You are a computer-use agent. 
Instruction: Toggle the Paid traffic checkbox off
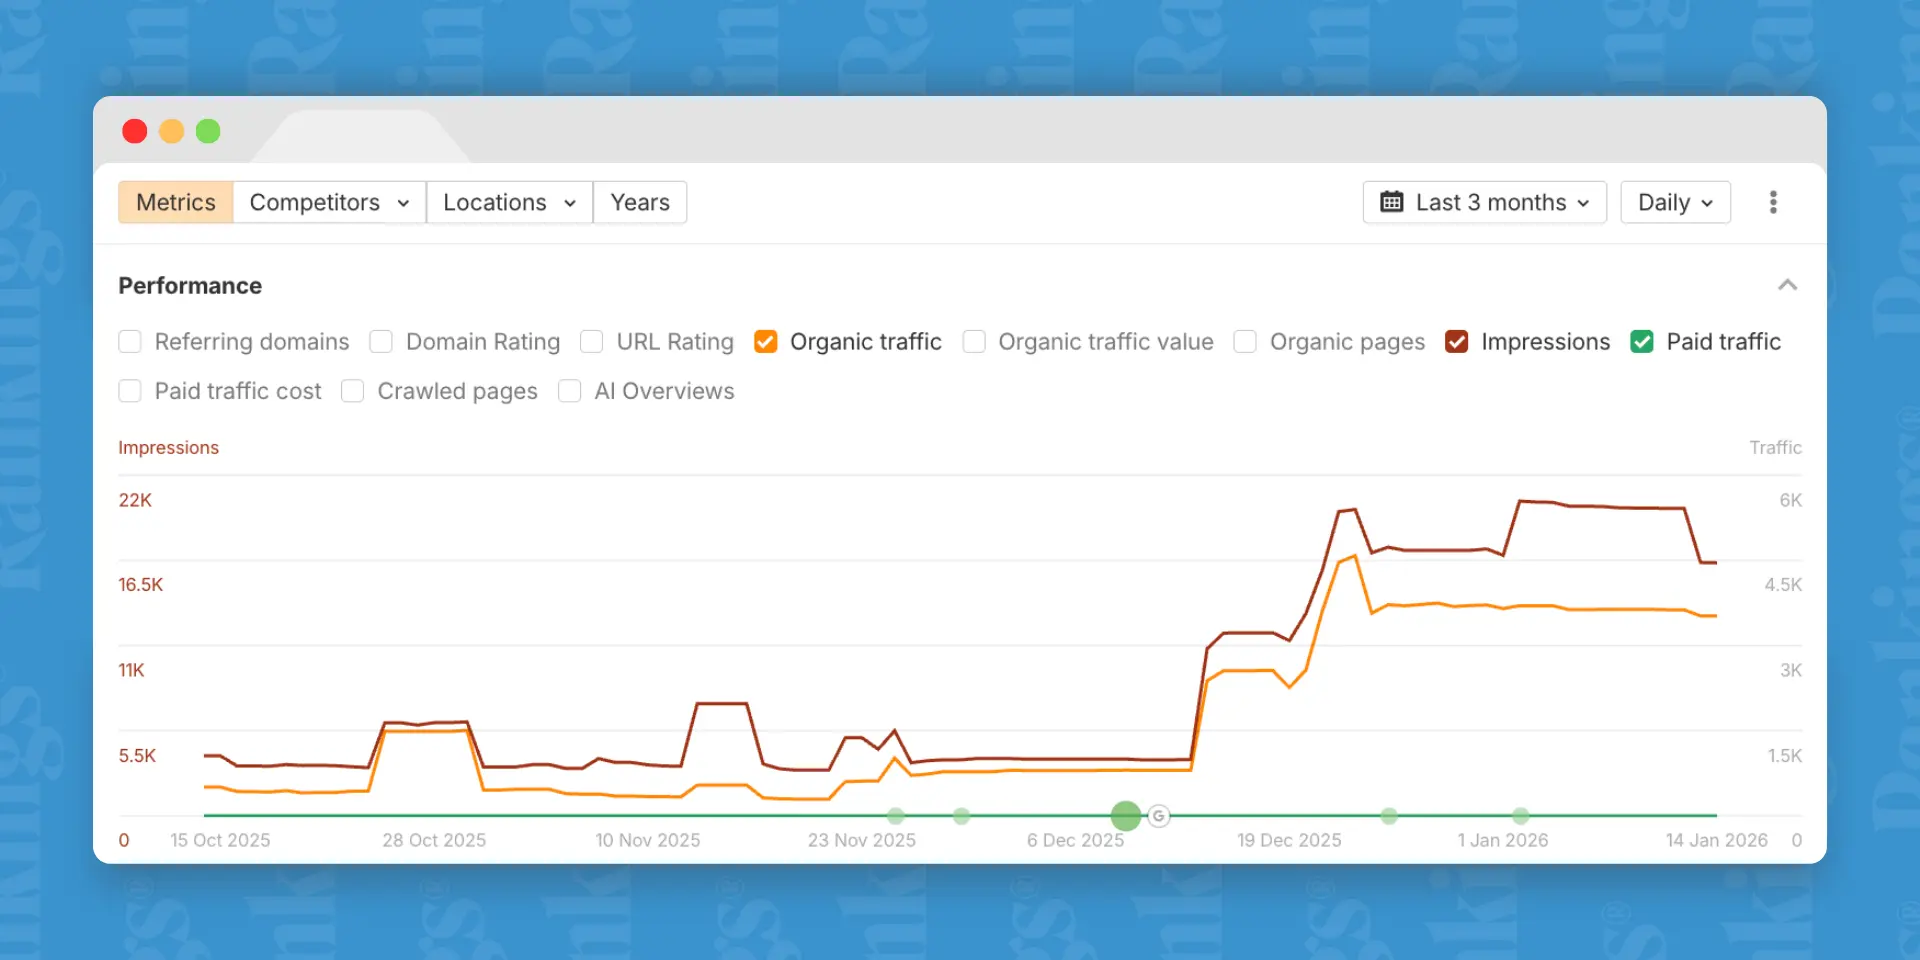click(x=1642, y=342)
